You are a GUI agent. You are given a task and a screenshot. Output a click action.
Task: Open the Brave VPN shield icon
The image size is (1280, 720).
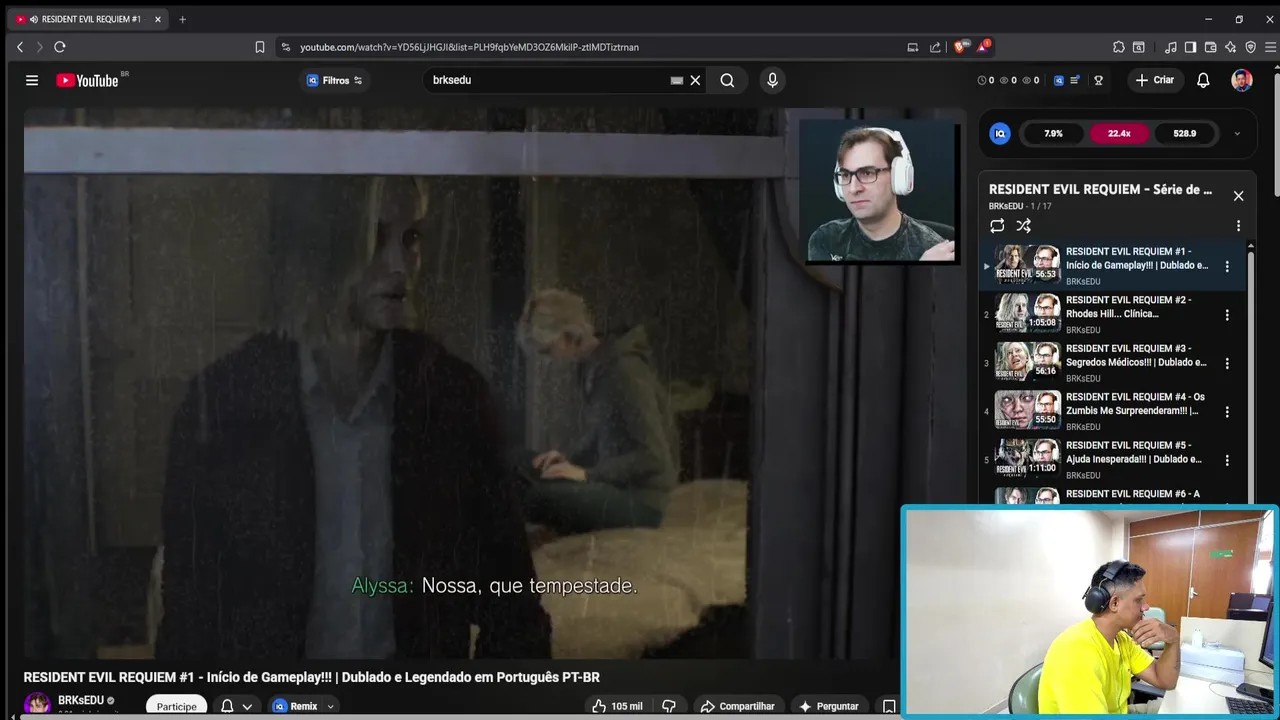pos(1250,47)
